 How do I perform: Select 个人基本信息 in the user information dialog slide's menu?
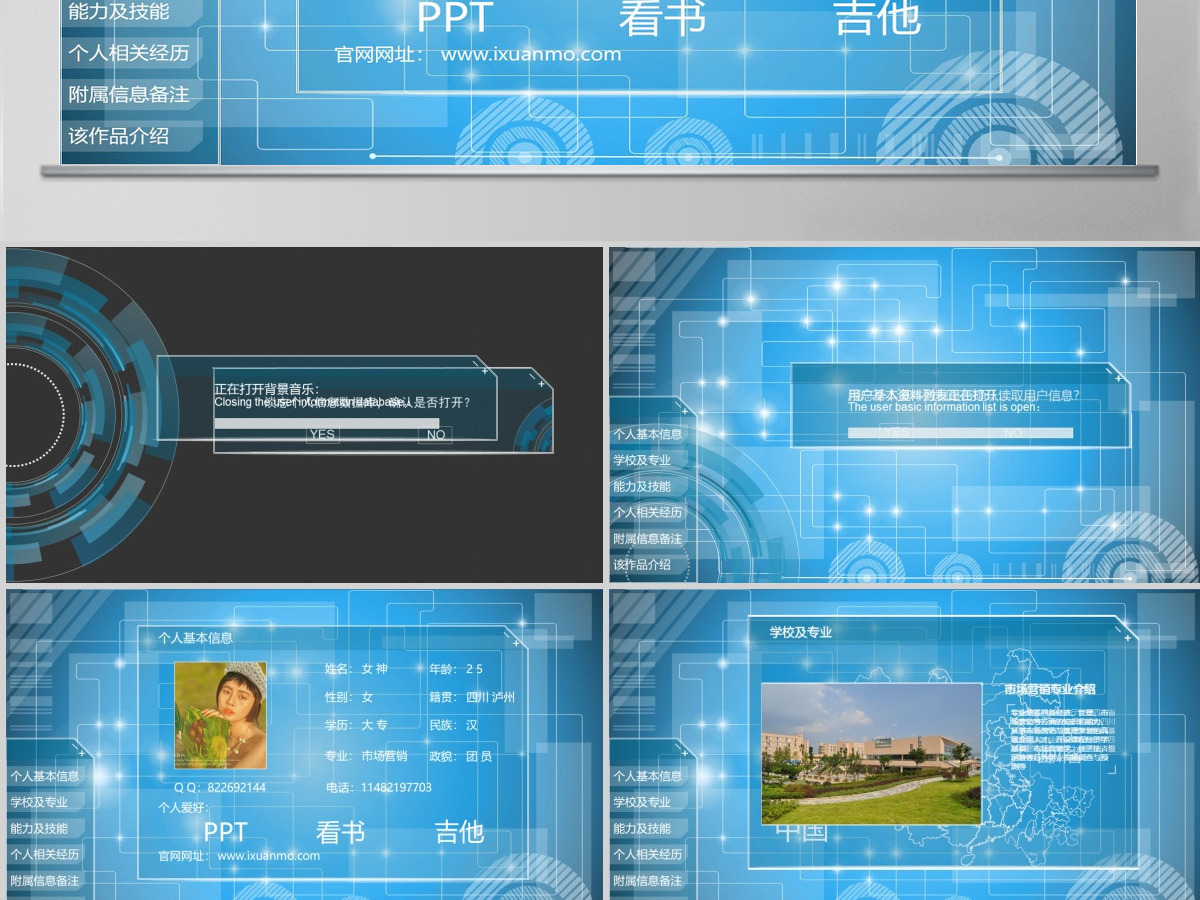[648, 434]
